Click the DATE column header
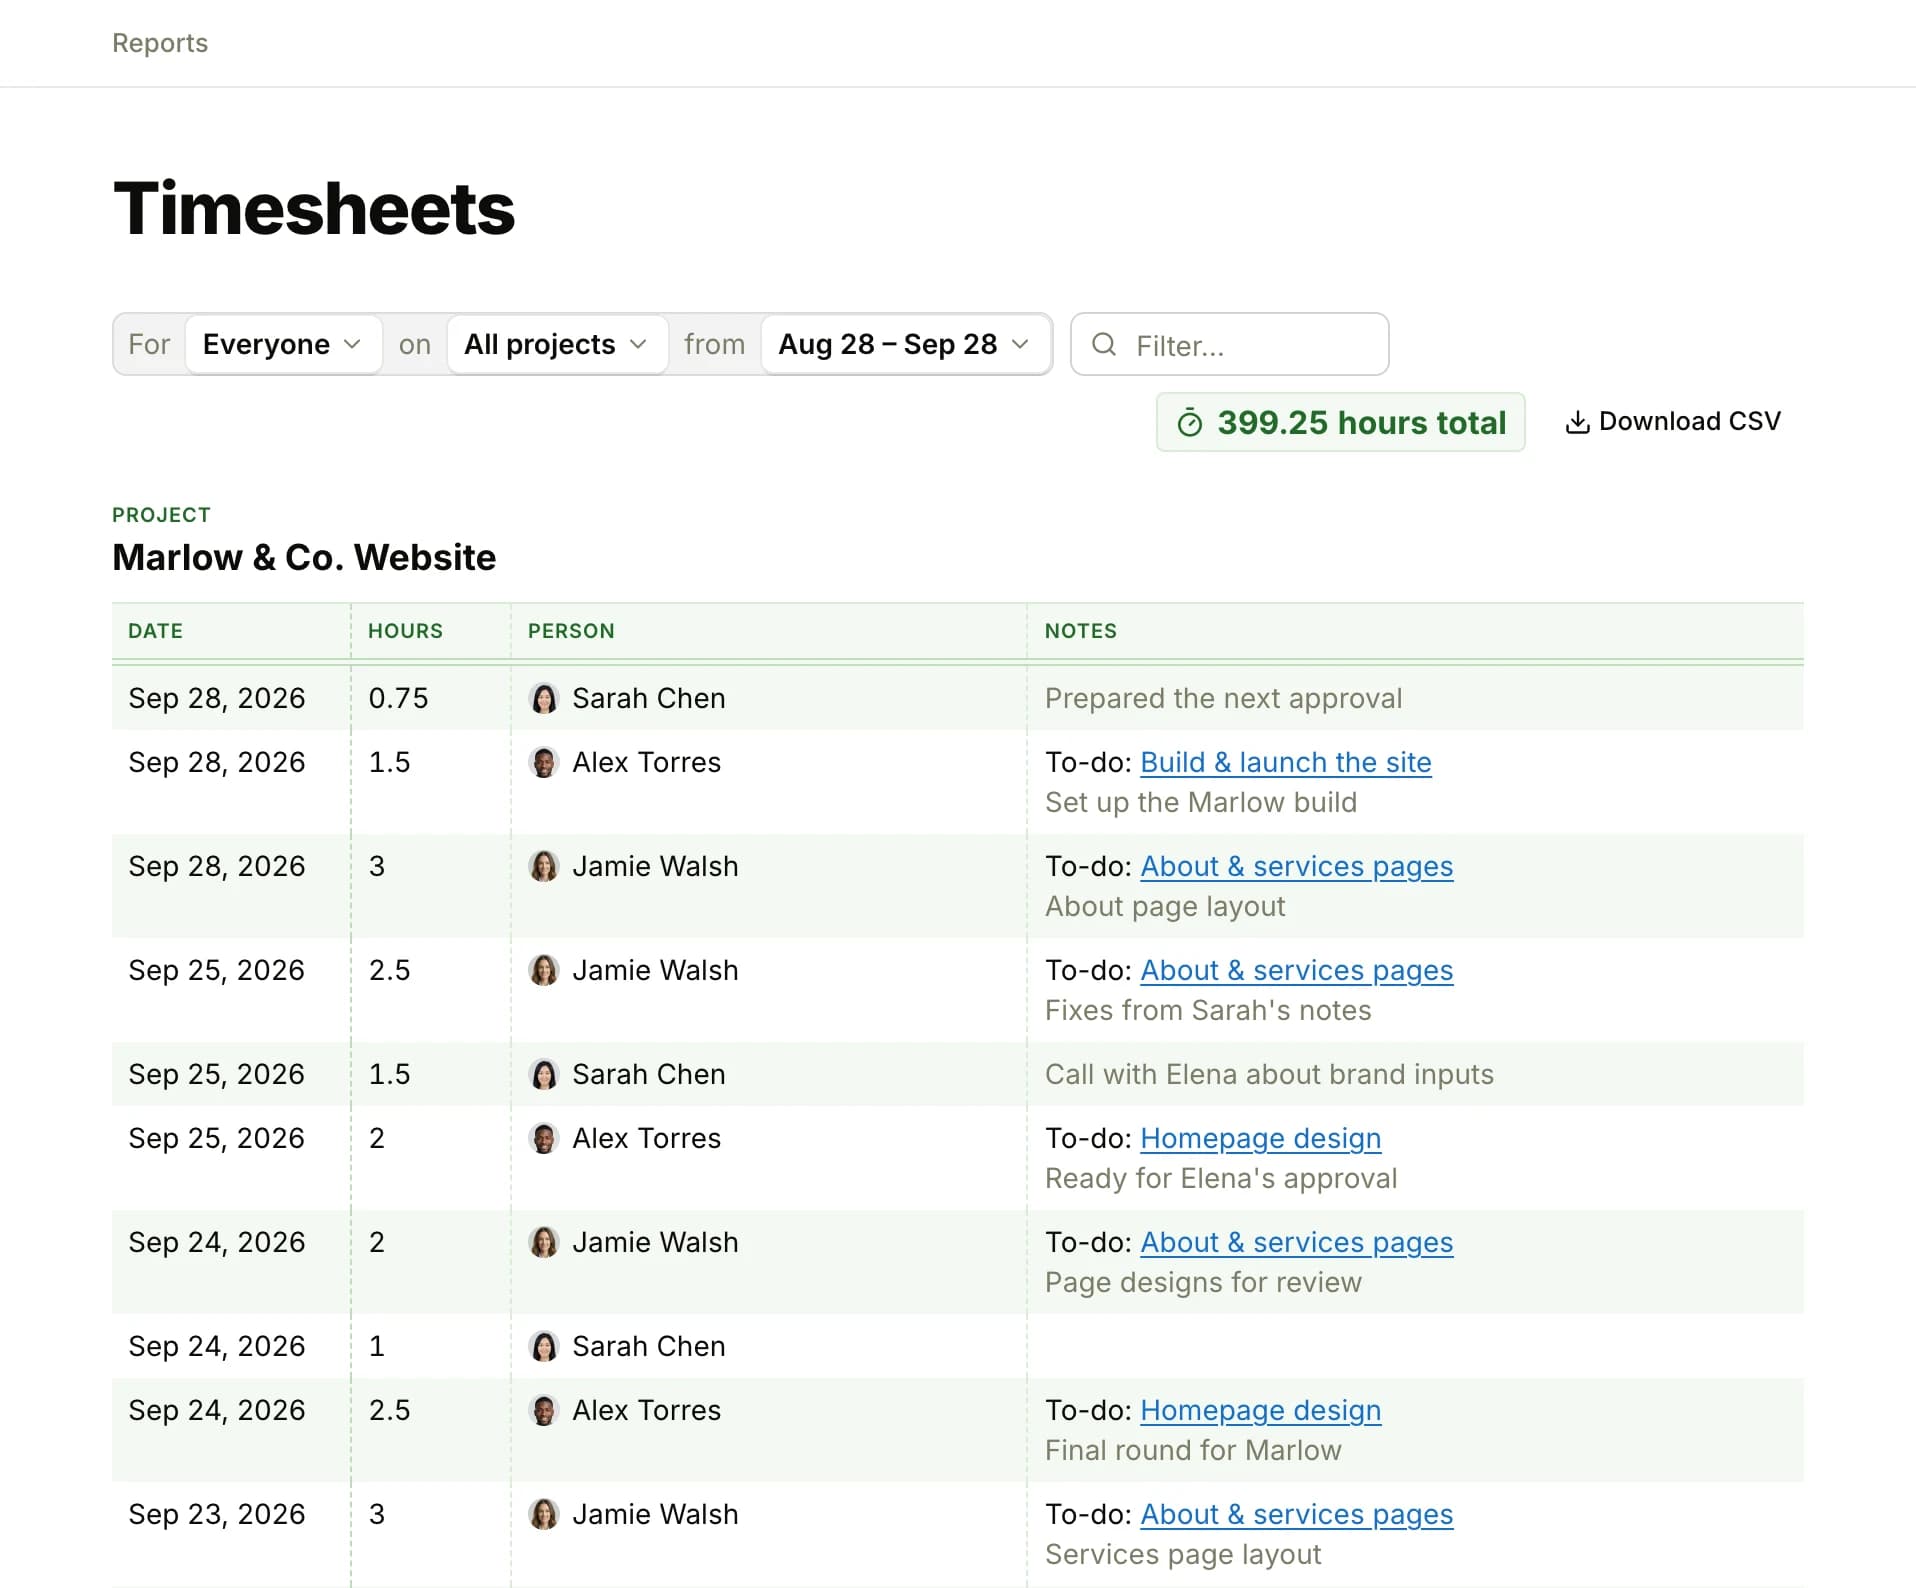1916x1588 pixels. tap(156, 631)
